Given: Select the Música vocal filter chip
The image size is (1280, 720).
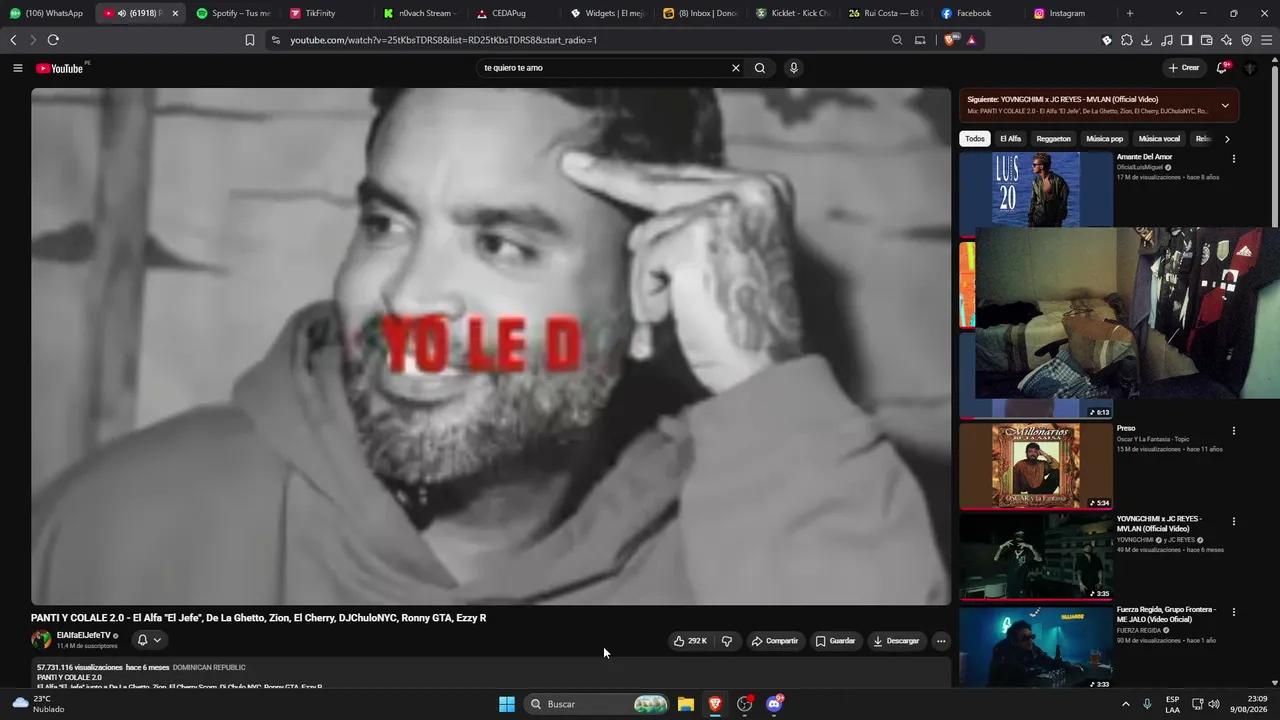Looking at the screenshot, I should click(1159, 139).
